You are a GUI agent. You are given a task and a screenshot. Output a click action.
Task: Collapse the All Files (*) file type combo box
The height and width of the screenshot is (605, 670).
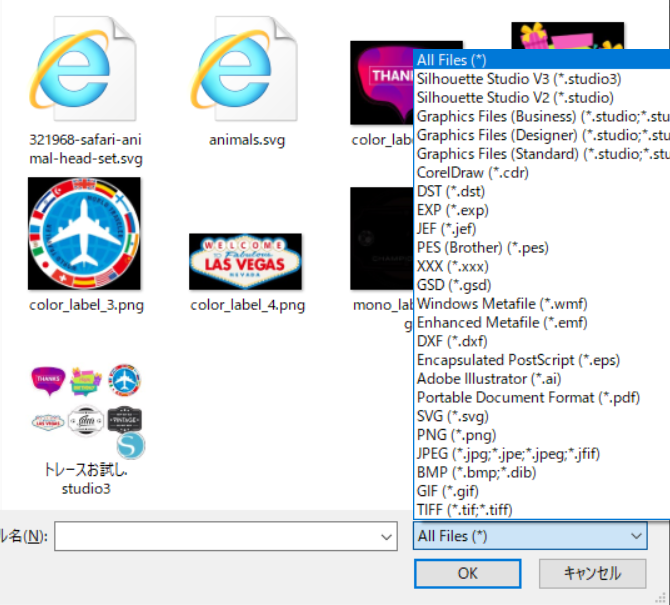click(530, 536)
